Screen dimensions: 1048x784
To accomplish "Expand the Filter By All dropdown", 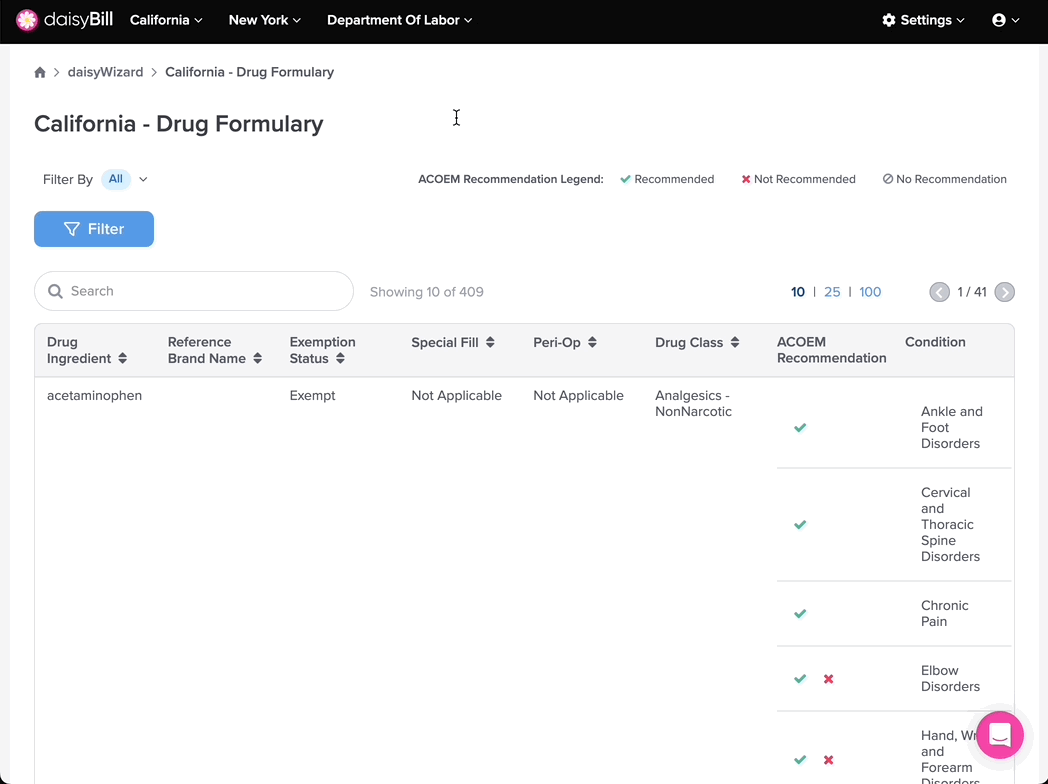I will coord(125,179).
